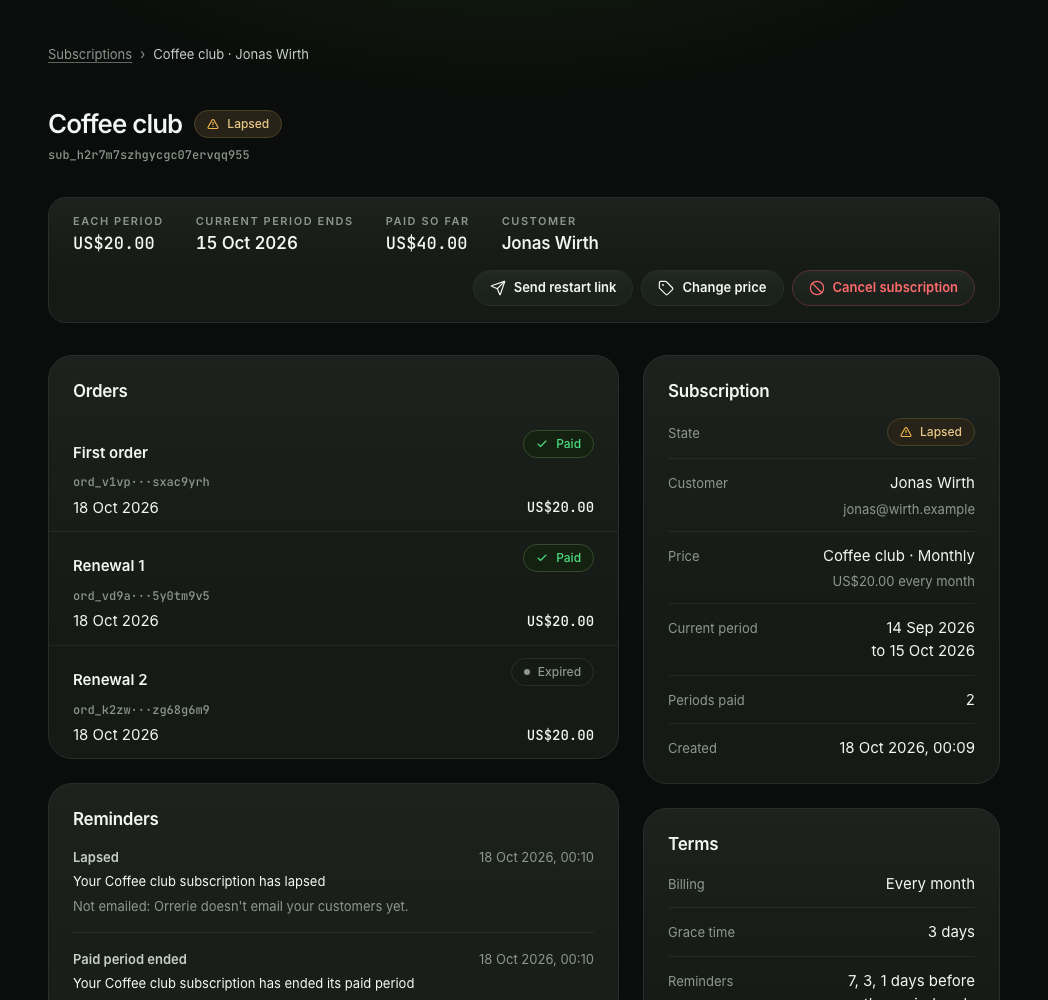
Task: Click the warning triangle in the State row badge
Action: (906, 432)
